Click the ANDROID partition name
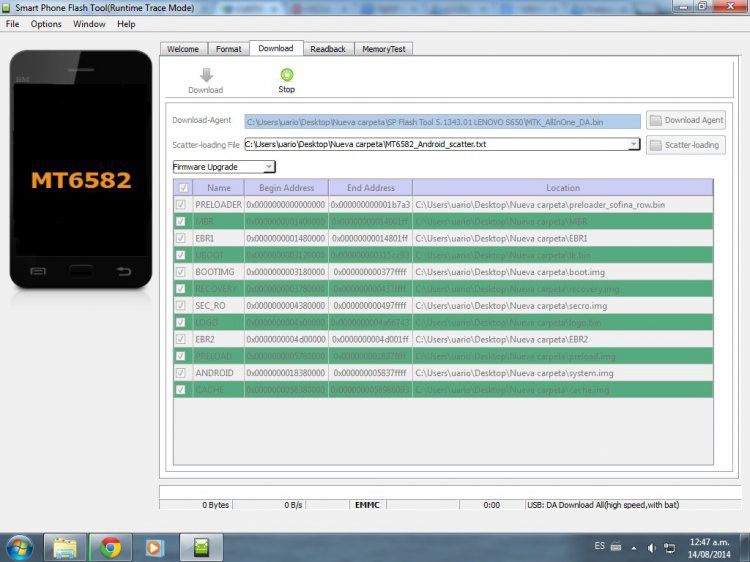750x562 pixels. (214, 373)
